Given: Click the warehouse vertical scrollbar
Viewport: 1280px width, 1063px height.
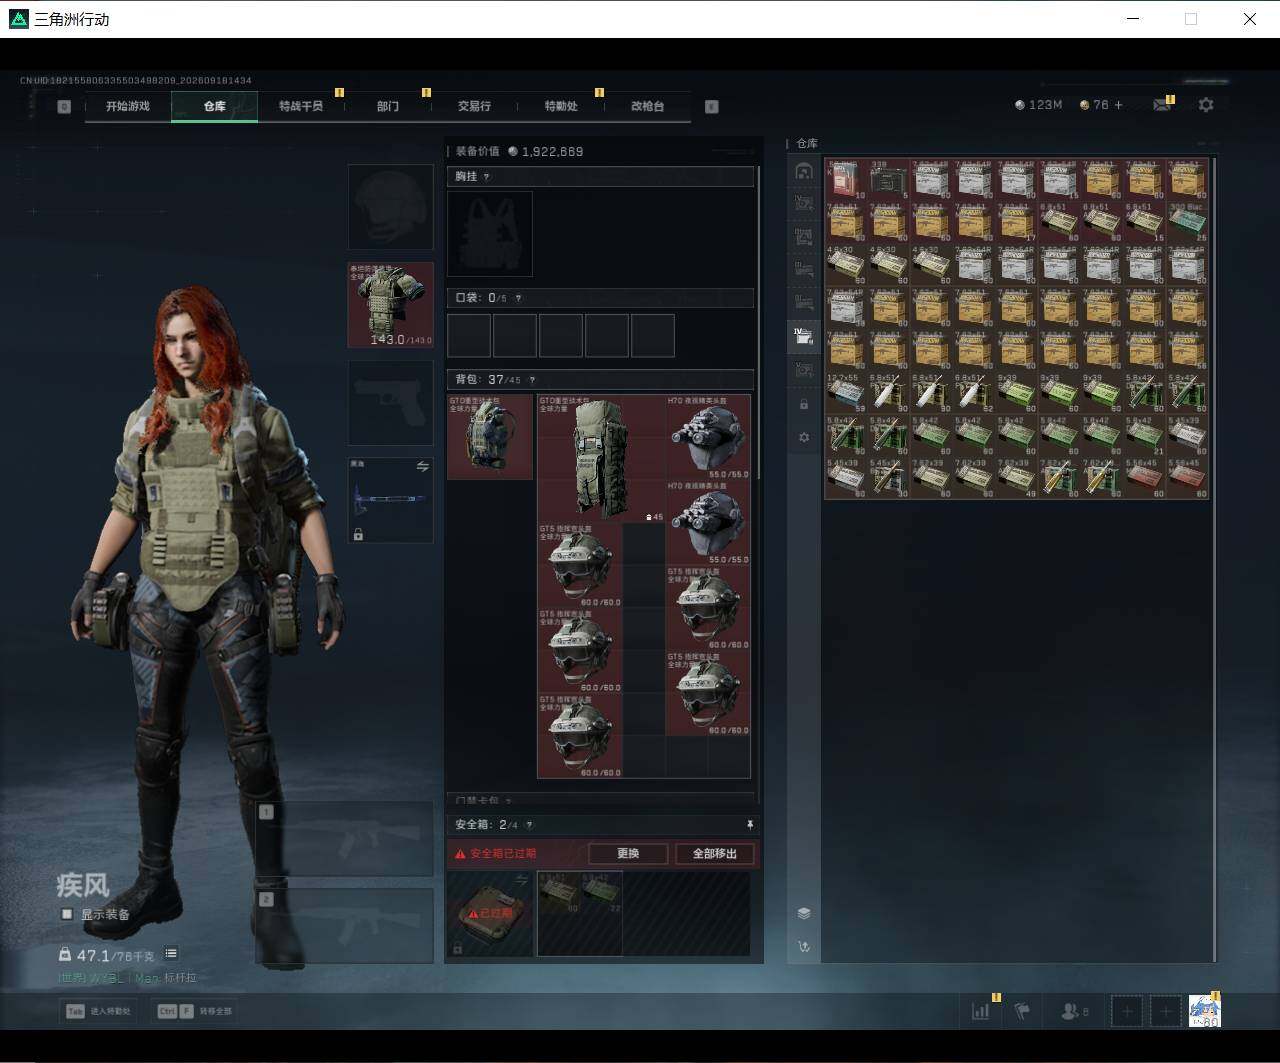Looking at the screenshot, I should [1215, 559].
